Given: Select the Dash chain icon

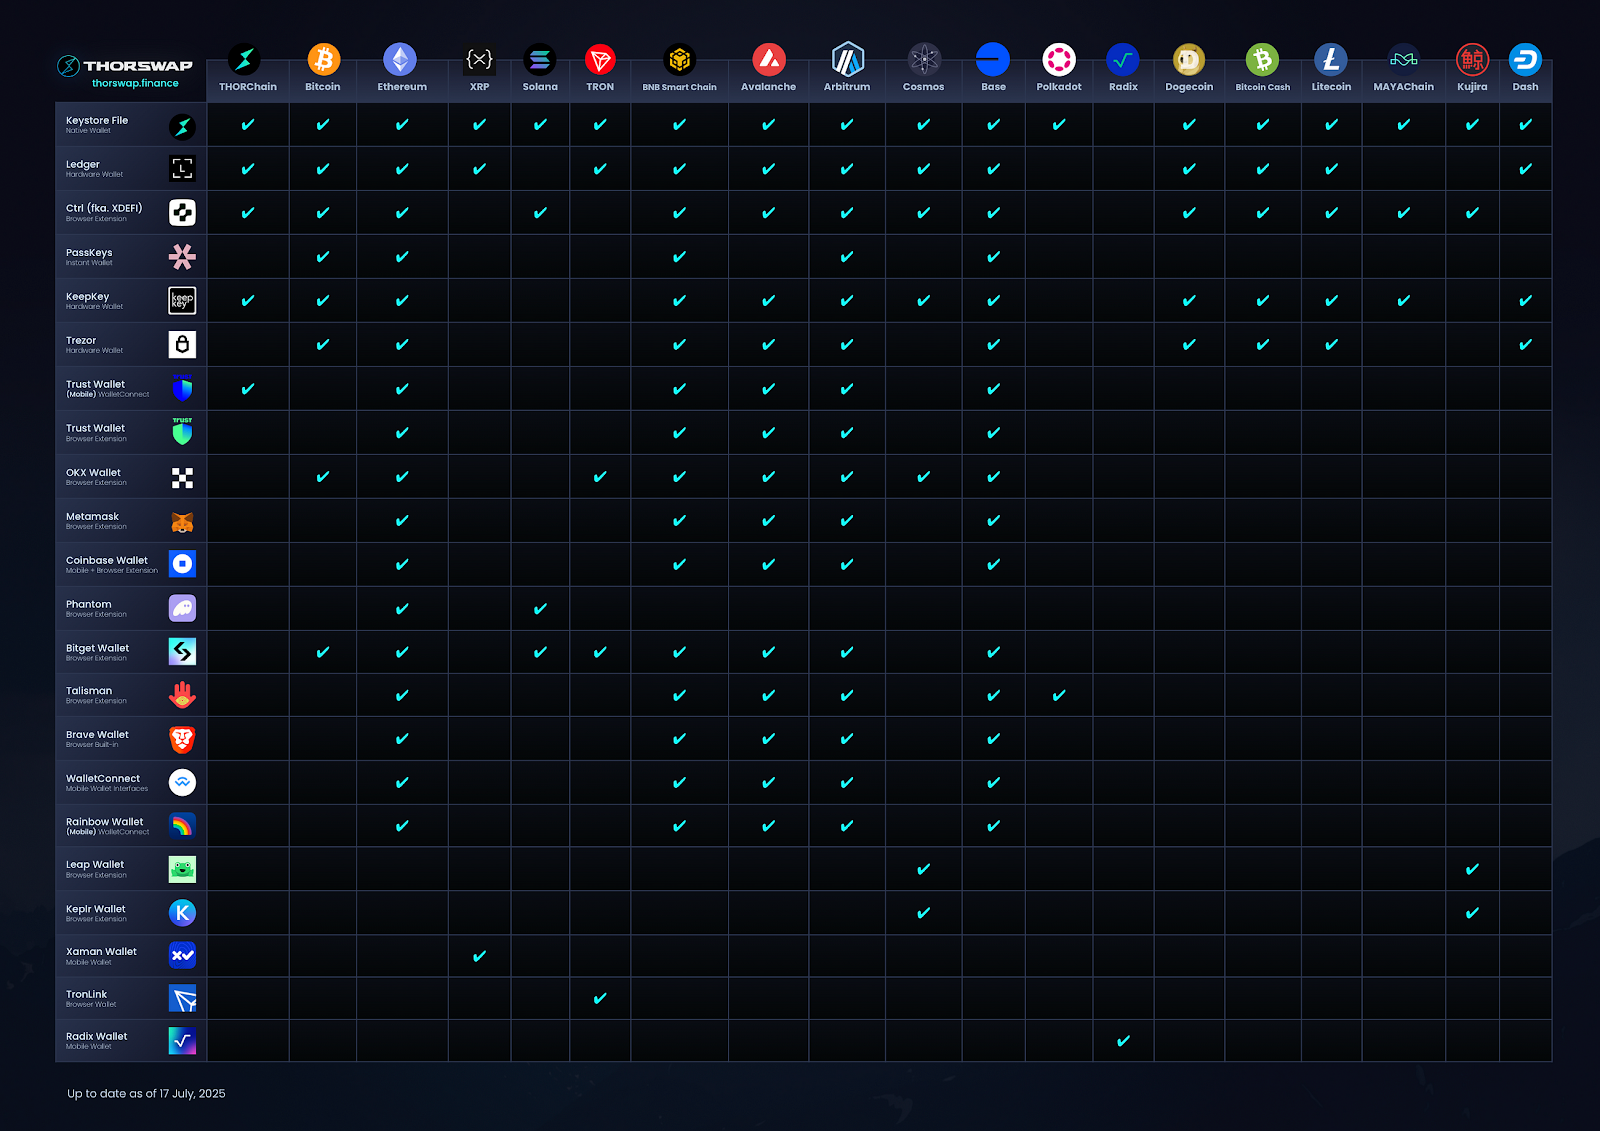Looking at the screenshot, I should [1526, 60].
